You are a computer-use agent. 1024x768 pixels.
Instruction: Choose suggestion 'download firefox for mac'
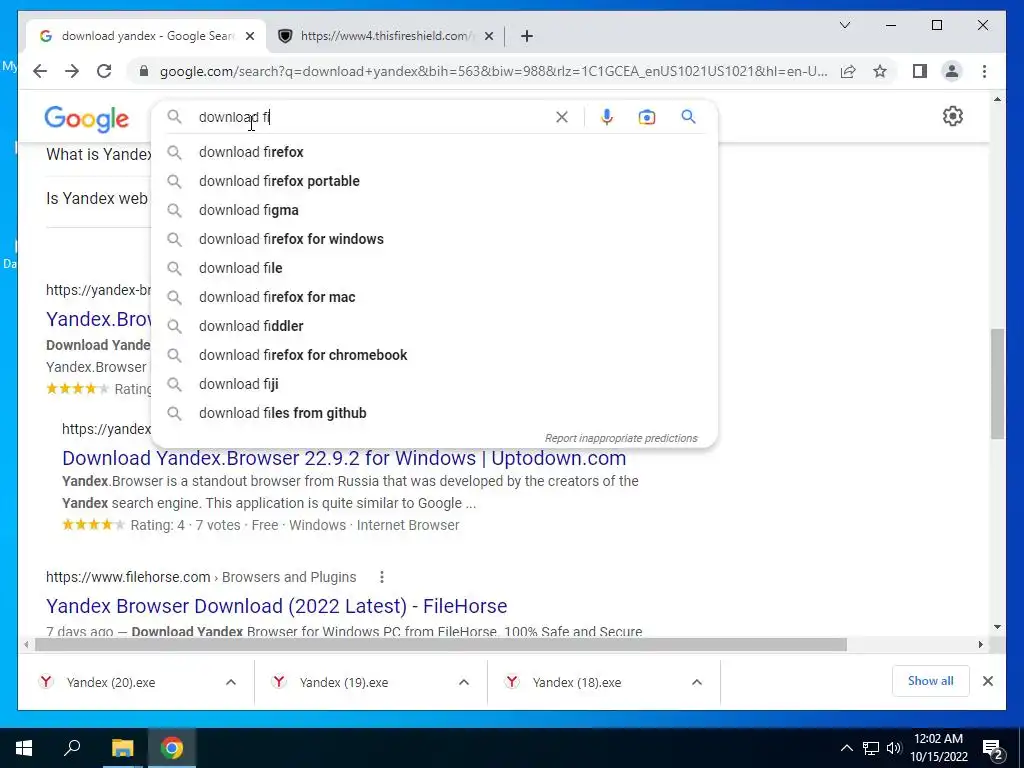tap(434, 297)
